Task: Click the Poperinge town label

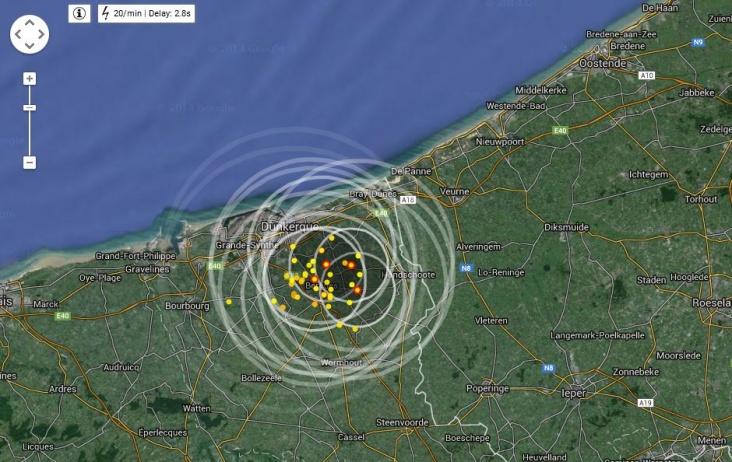Action: (488, 389)
